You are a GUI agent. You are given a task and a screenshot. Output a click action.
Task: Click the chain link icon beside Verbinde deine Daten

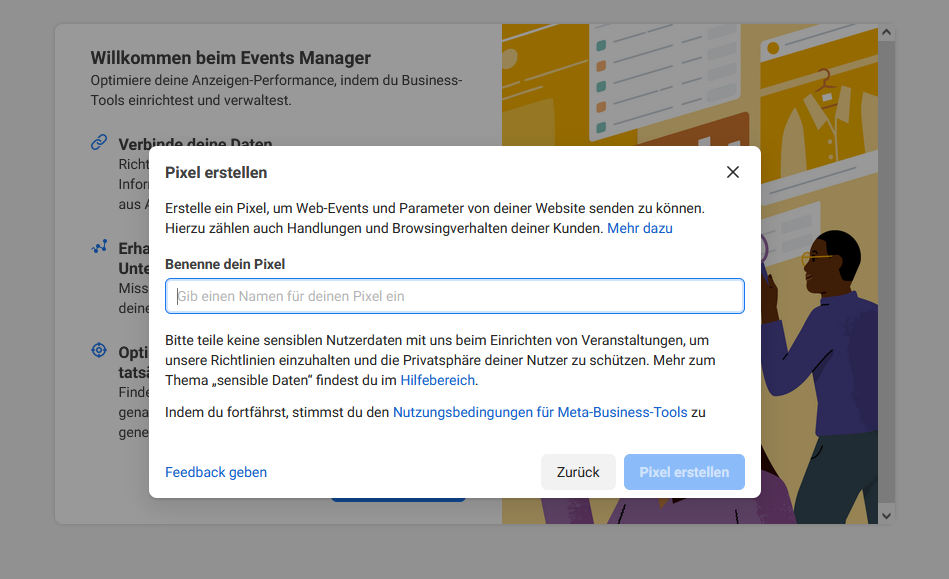[x=99, y=143]
